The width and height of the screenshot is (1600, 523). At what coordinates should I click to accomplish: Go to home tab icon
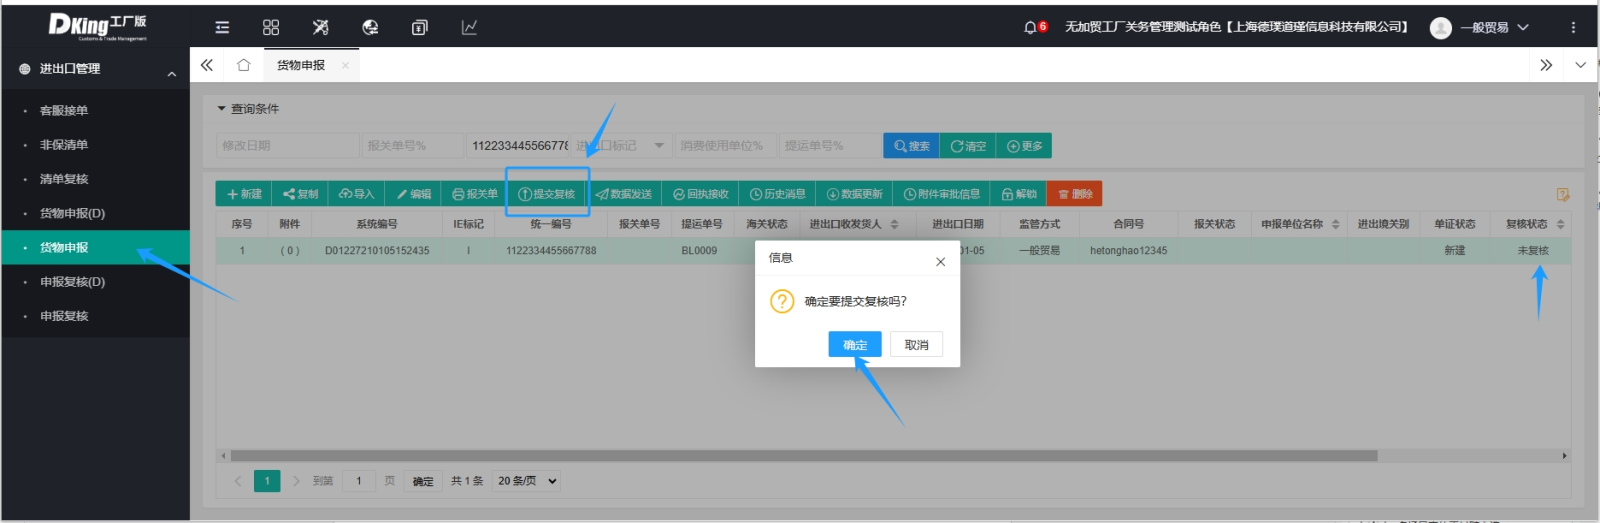pos(243,65)
